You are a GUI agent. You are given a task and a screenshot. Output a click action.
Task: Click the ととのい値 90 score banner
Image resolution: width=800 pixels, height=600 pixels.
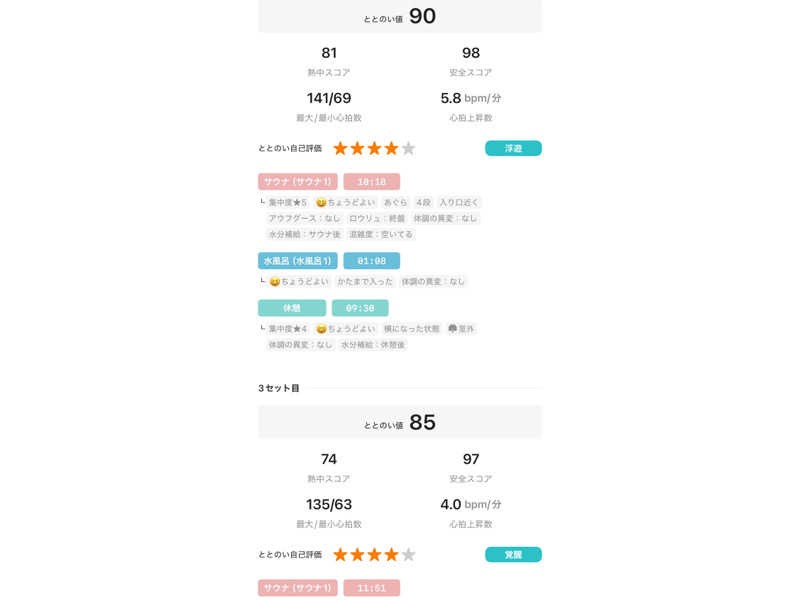click(x=400, y=16)
